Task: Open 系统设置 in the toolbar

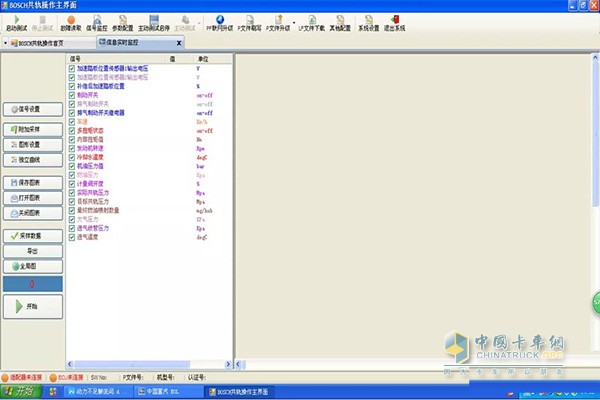Action: coord(368,23)
